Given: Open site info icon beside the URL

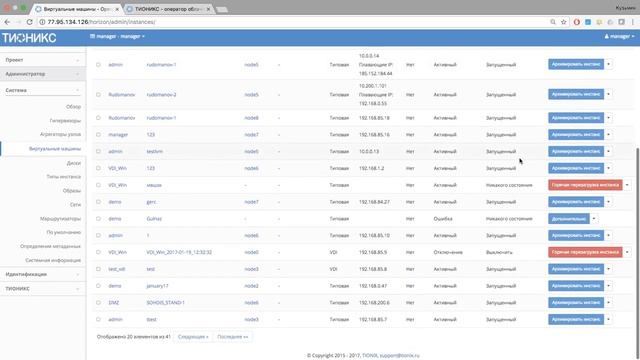Looking at the screenshot, I should pos(42,22).
